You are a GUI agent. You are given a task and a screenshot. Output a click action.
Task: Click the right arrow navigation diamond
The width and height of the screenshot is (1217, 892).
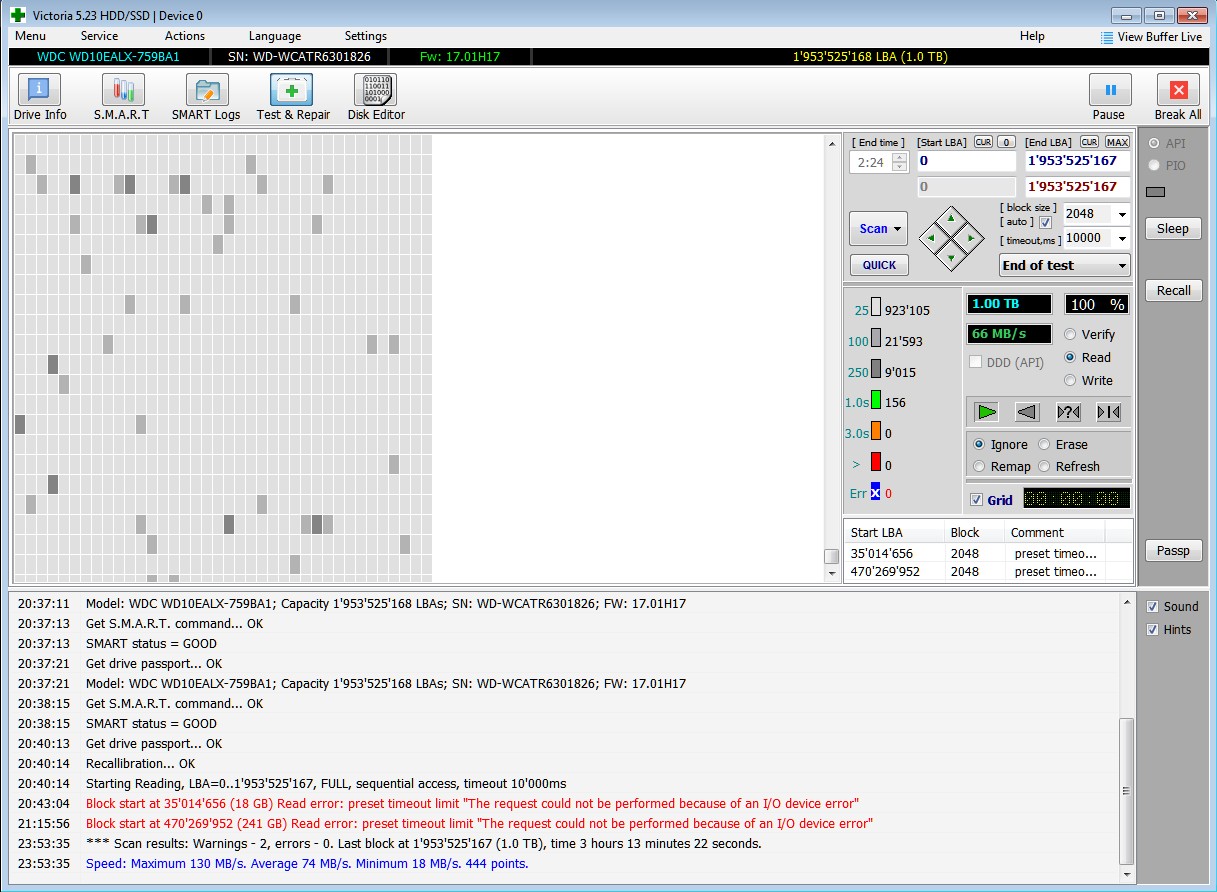(972, 238)
